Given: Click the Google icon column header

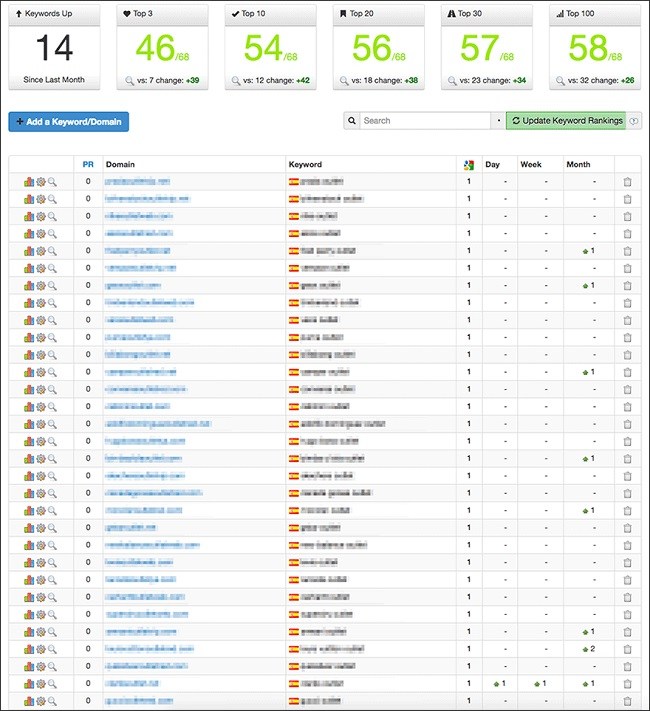Looking at the screenshot, I should tap(469, 165).
